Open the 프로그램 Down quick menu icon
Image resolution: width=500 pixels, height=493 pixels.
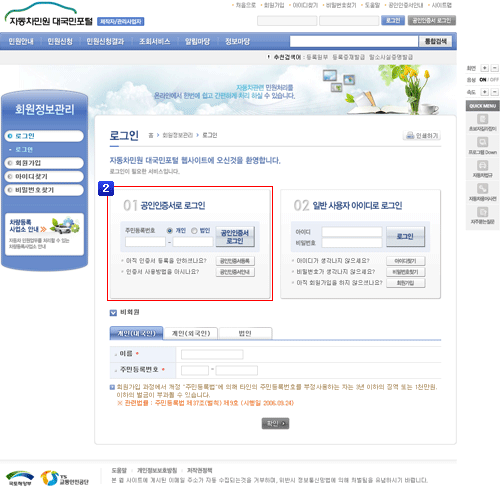pyautogui.click(x=482, y=142)
